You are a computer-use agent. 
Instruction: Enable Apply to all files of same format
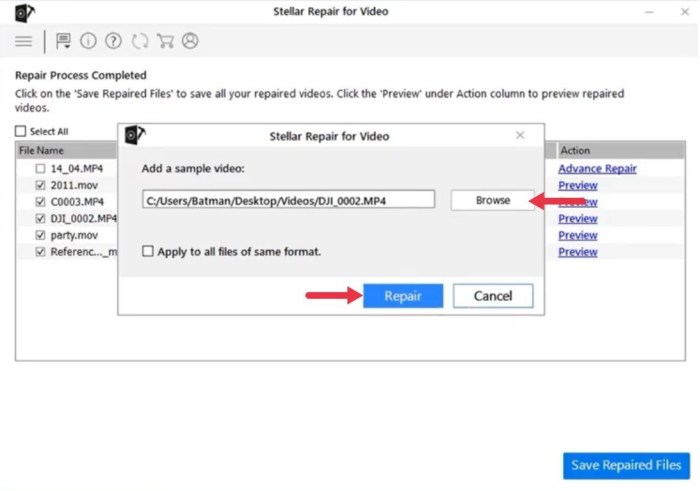(147, 251)
